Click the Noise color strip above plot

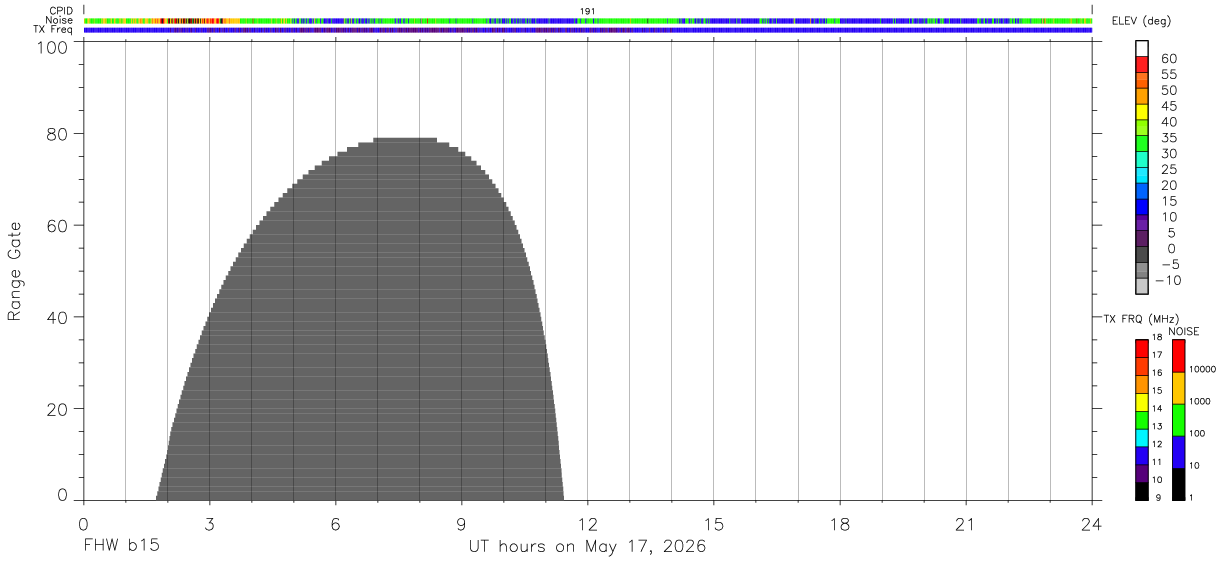tap(588, 20)
